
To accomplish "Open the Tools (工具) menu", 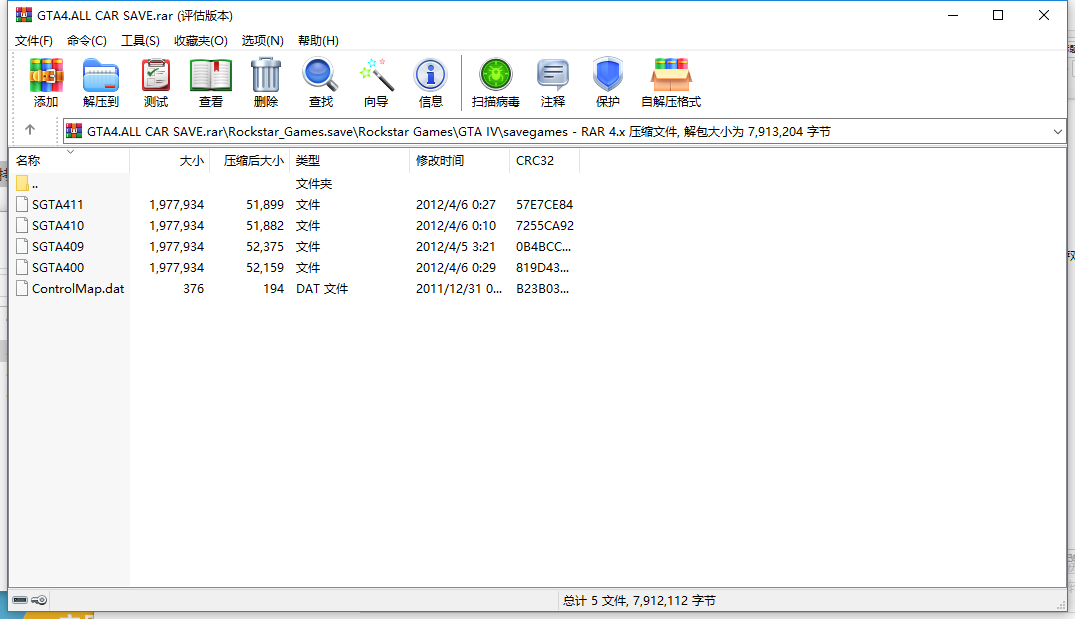I will 140,40.
